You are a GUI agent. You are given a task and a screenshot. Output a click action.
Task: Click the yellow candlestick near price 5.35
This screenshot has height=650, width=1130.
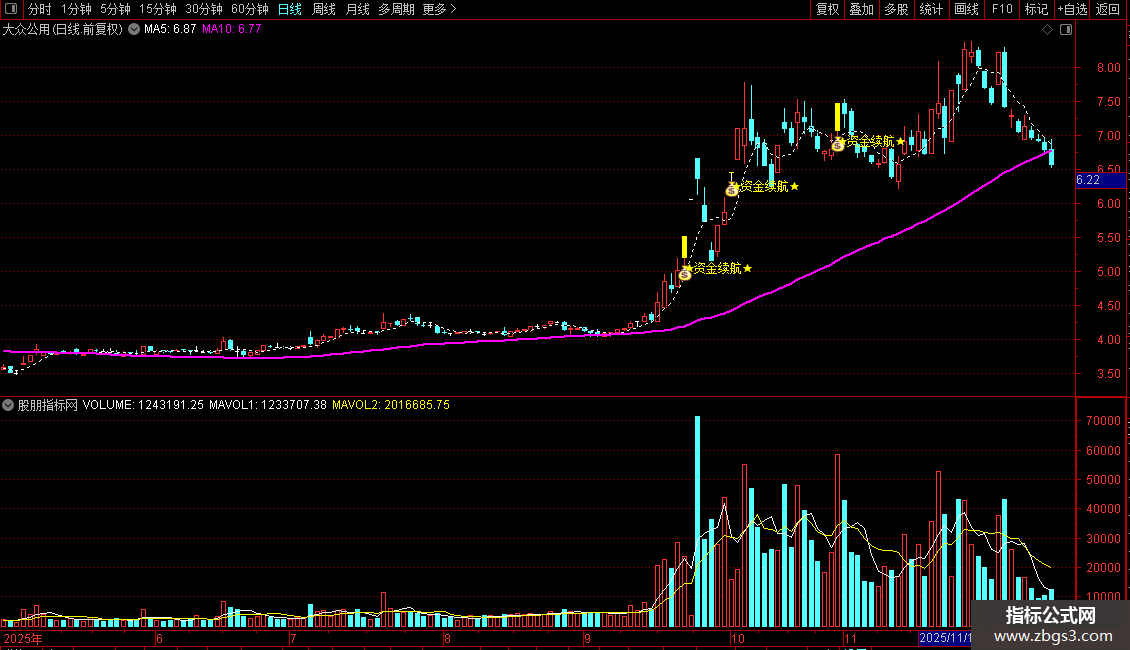pyautogui.click(x=684, y=247)
